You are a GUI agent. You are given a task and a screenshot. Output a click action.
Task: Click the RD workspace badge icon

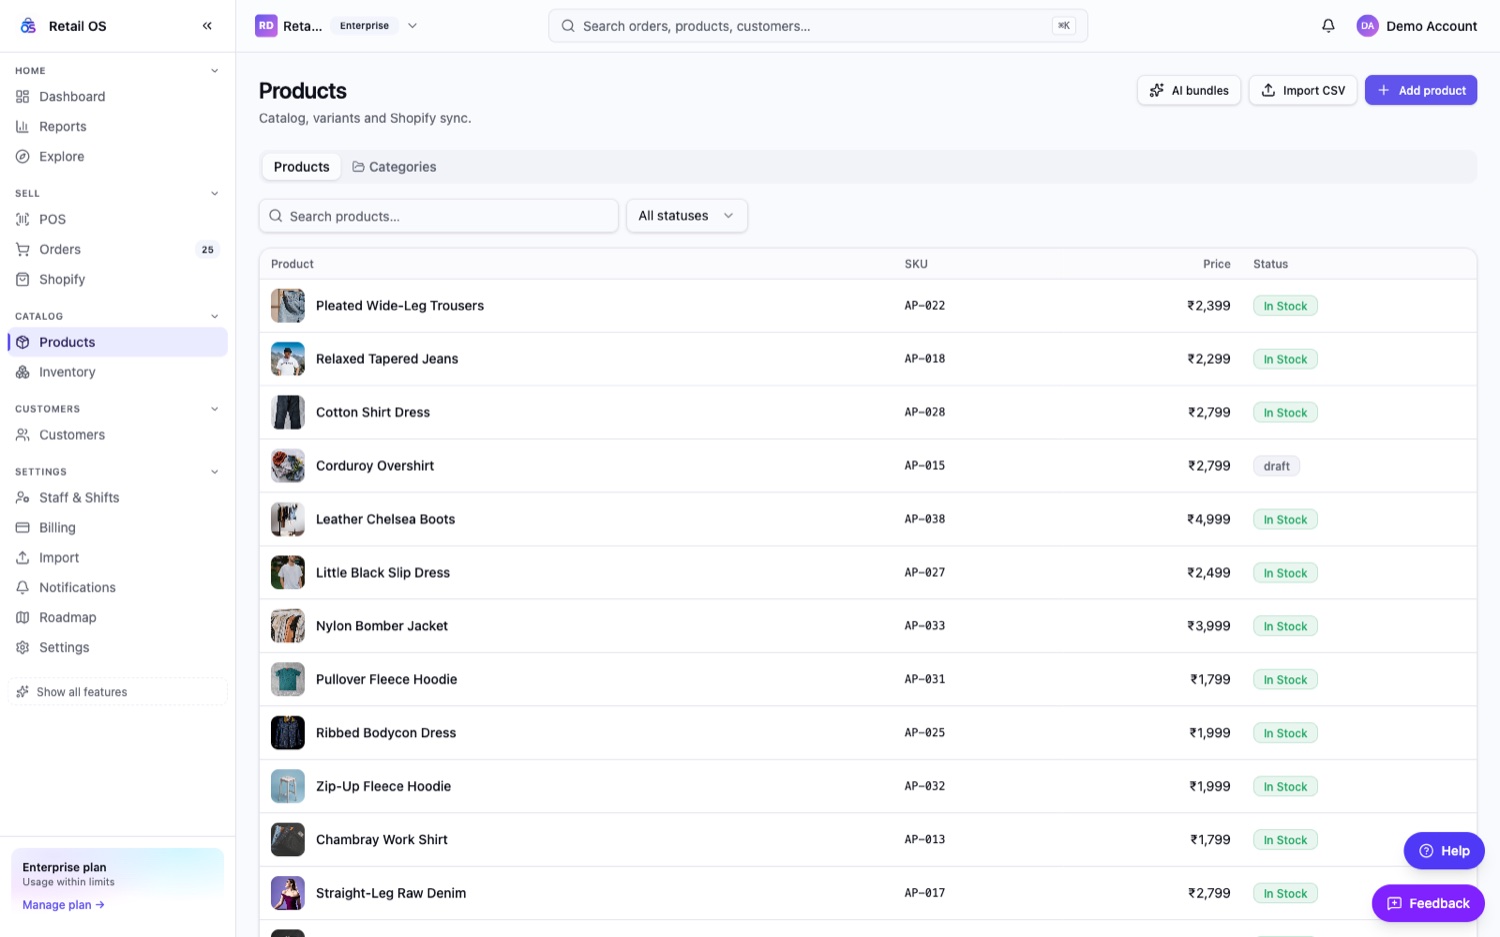point(266,26)
